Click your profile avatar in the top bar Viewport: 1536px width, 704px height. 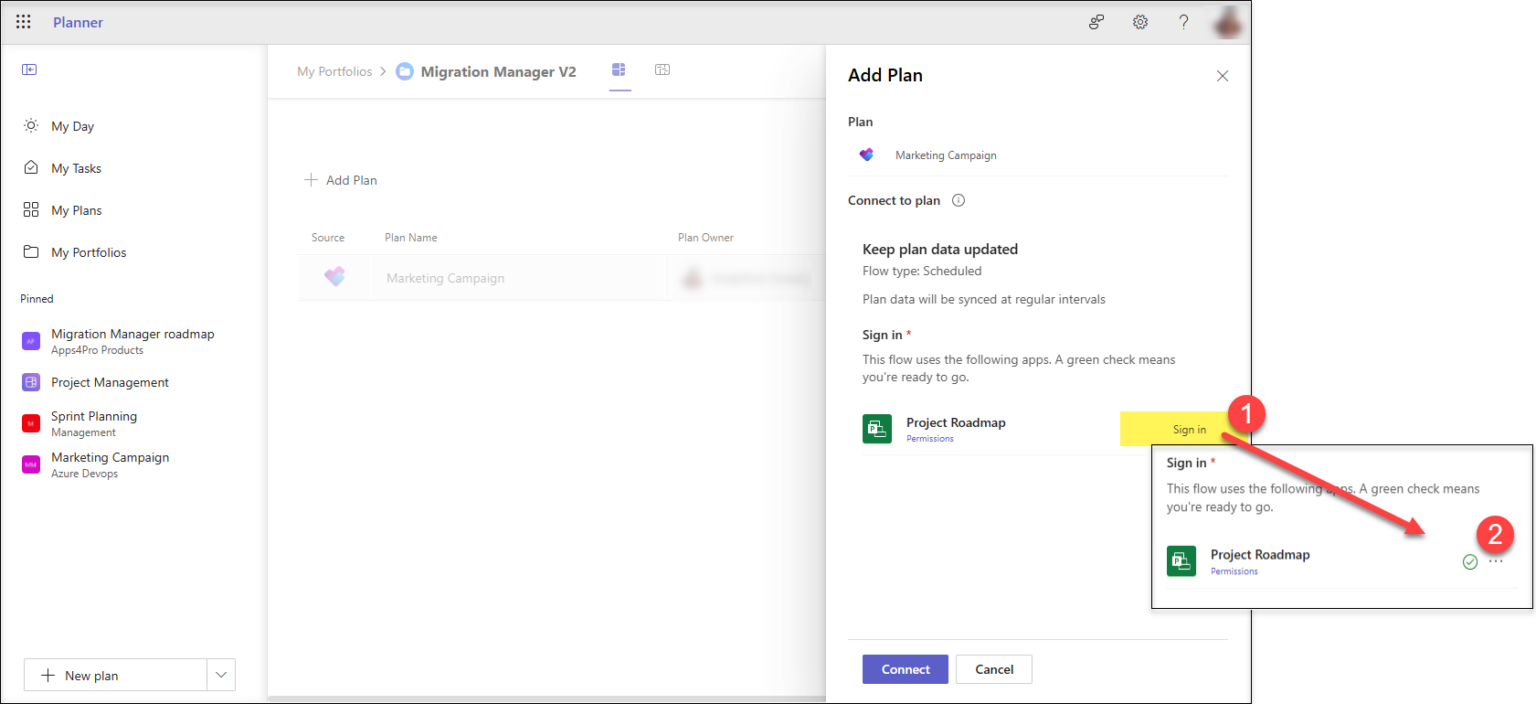1227,21
